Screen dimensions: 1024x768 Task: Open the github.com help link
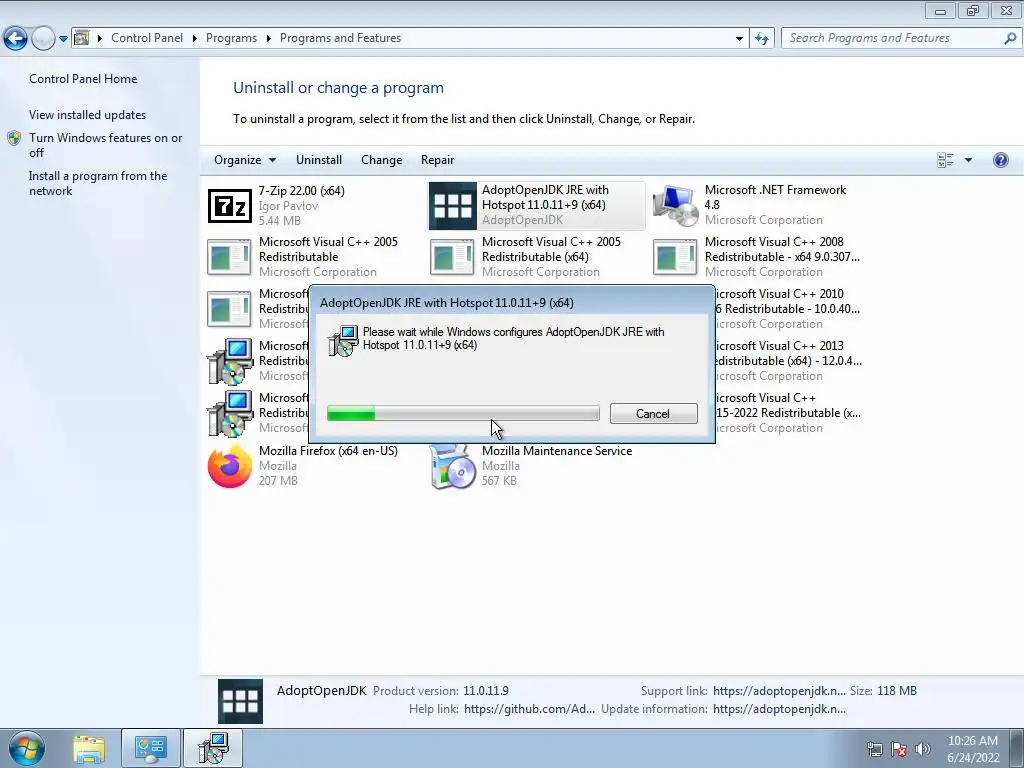(530, 709)
